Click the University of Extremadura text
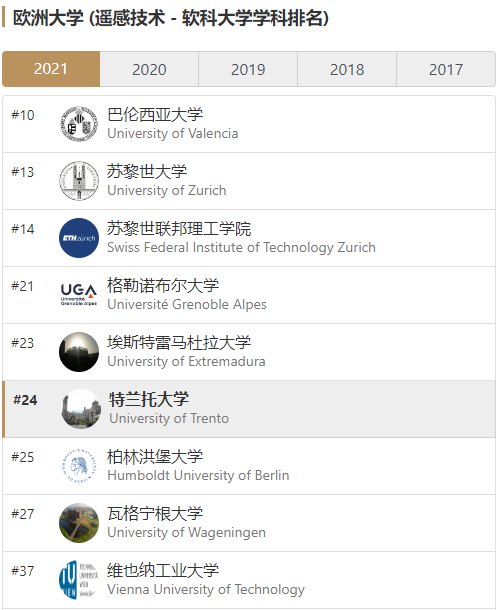This screenshot has height=610, width=502. 186,361
